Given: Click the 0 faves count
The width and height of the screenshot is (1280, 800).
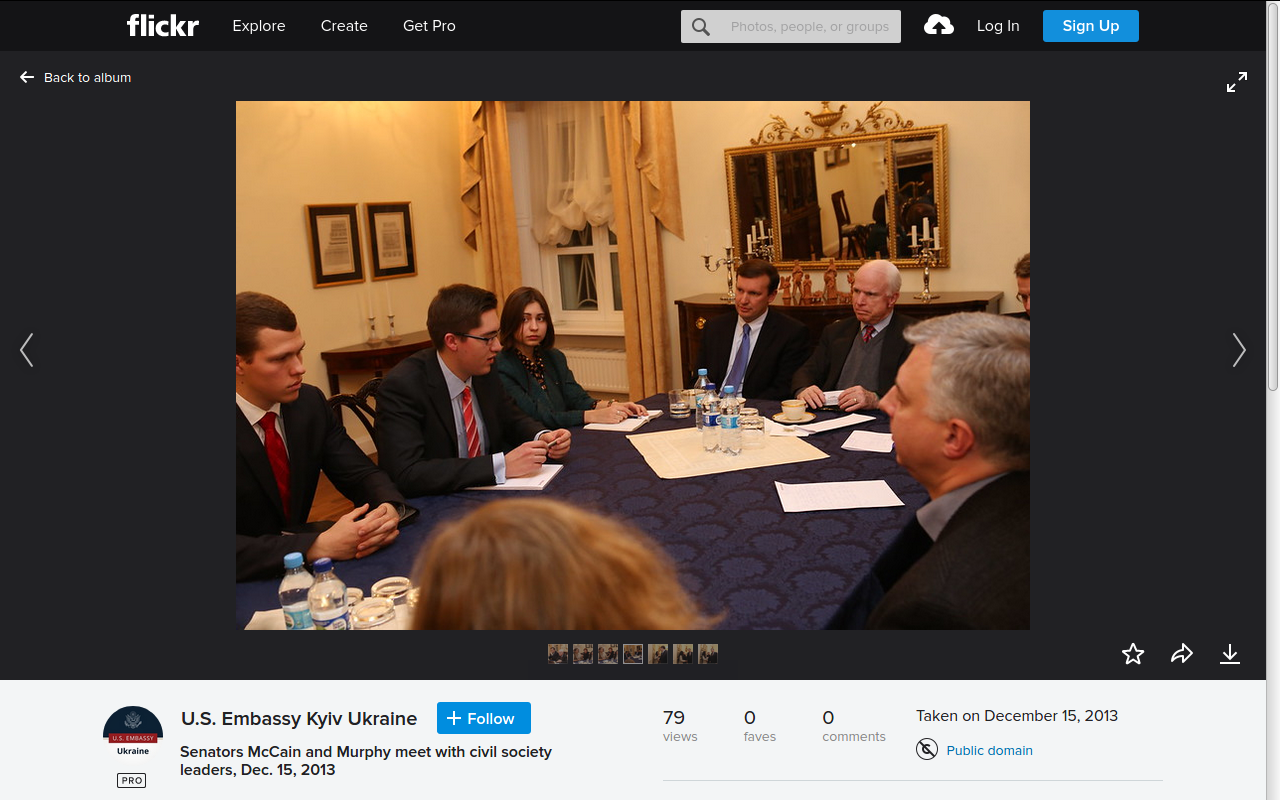Looking at the screenshot, I should tap(760, 726).
